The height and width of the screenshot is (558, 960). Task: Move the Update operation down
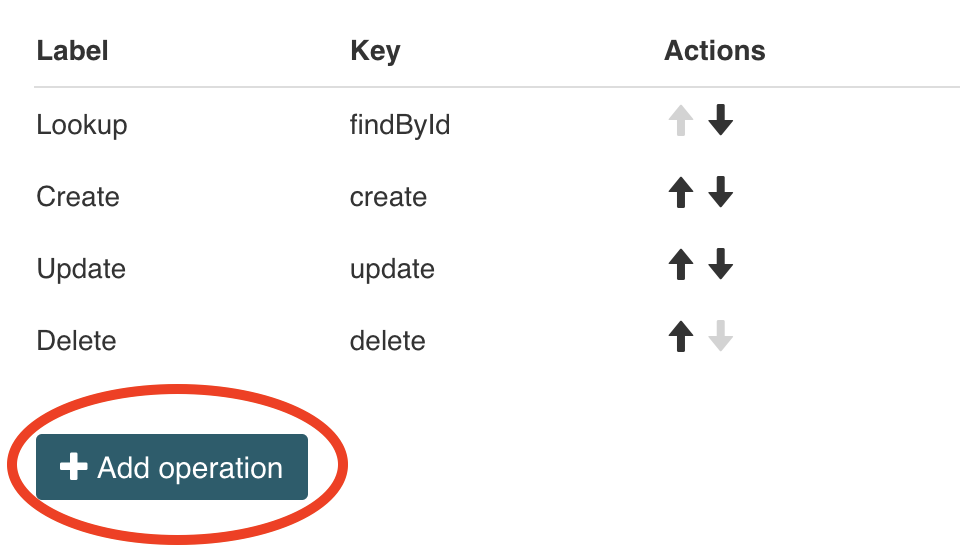click(720, 266)
